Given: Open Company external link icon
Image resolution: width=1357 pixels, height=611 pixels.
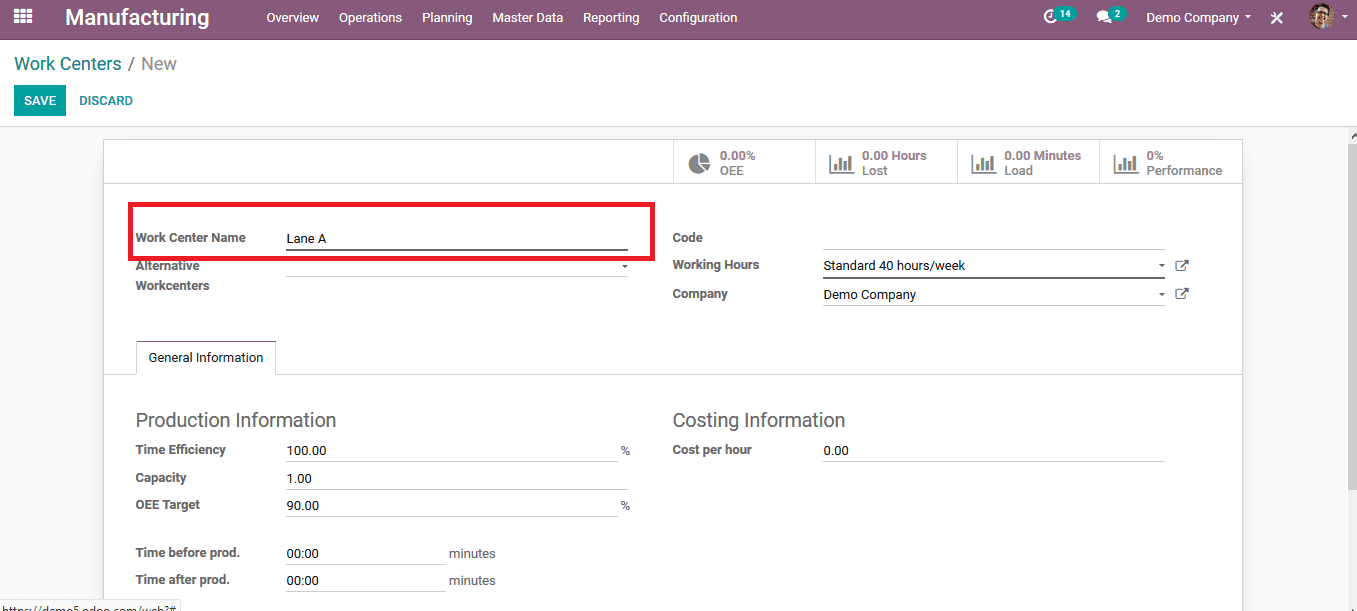Looking at the screenshot, I should pos(1181,294).
